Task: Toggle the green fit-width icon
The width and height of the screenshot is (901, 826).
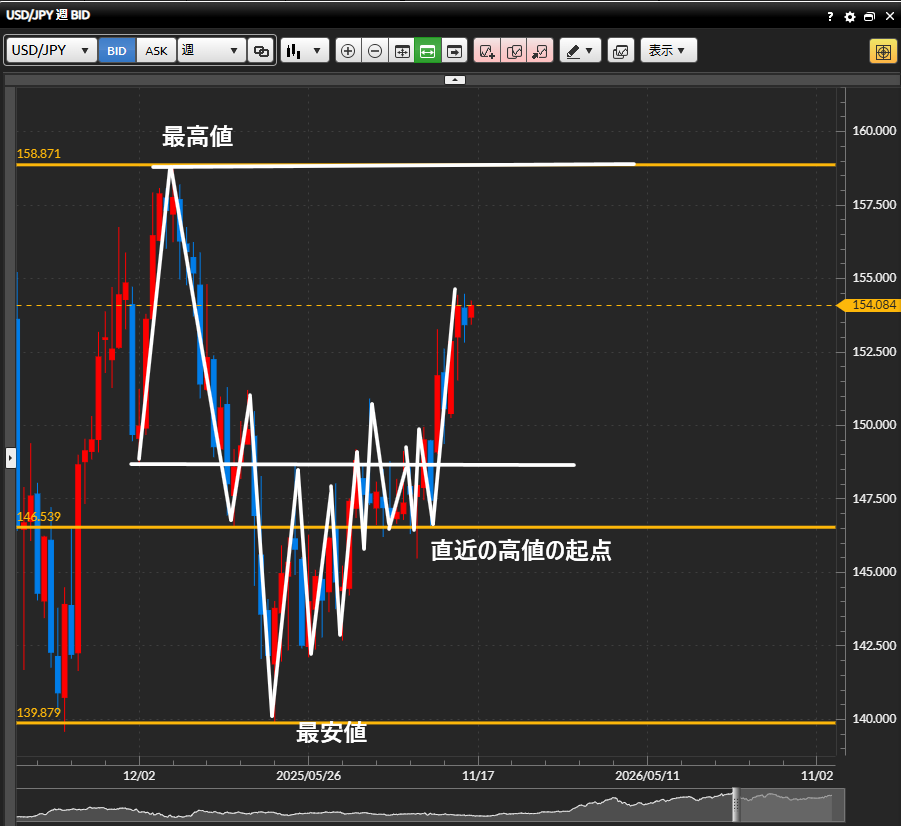Action: (428, 51)
